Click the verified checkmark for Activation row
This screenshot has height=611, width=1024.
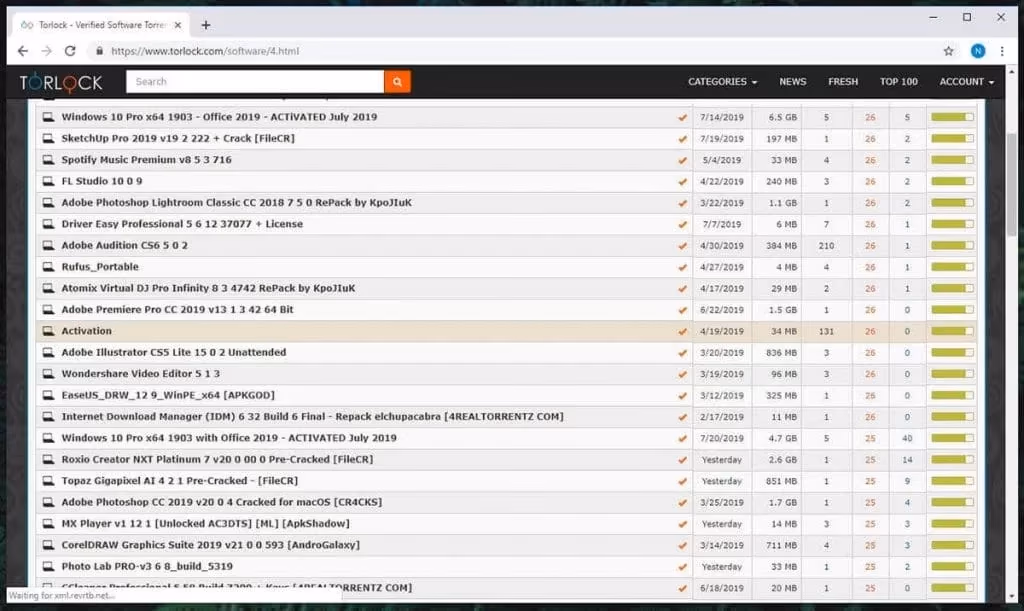tap(682, 331)
